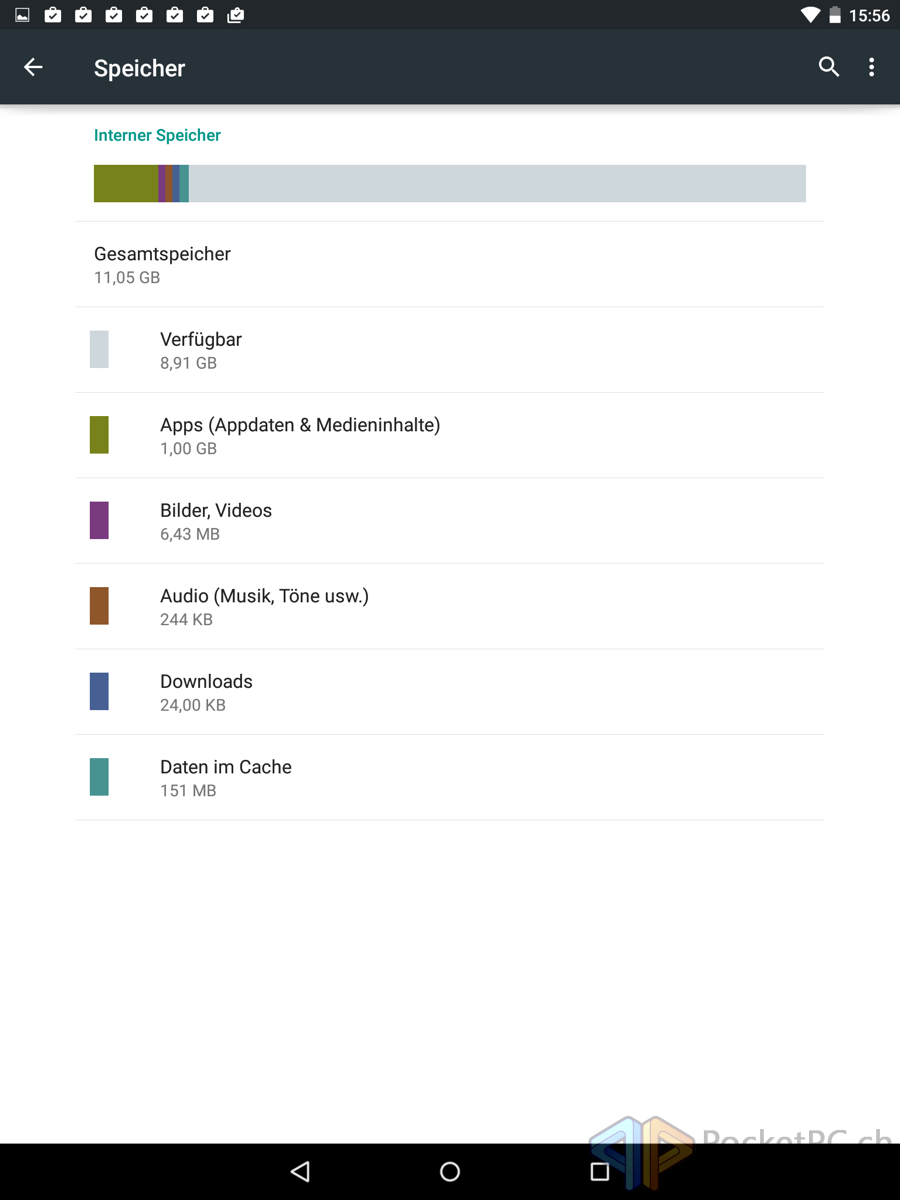Select the Verfügbar 8,91 GB entry
The image size is (900, 1200).
[450, 350]
